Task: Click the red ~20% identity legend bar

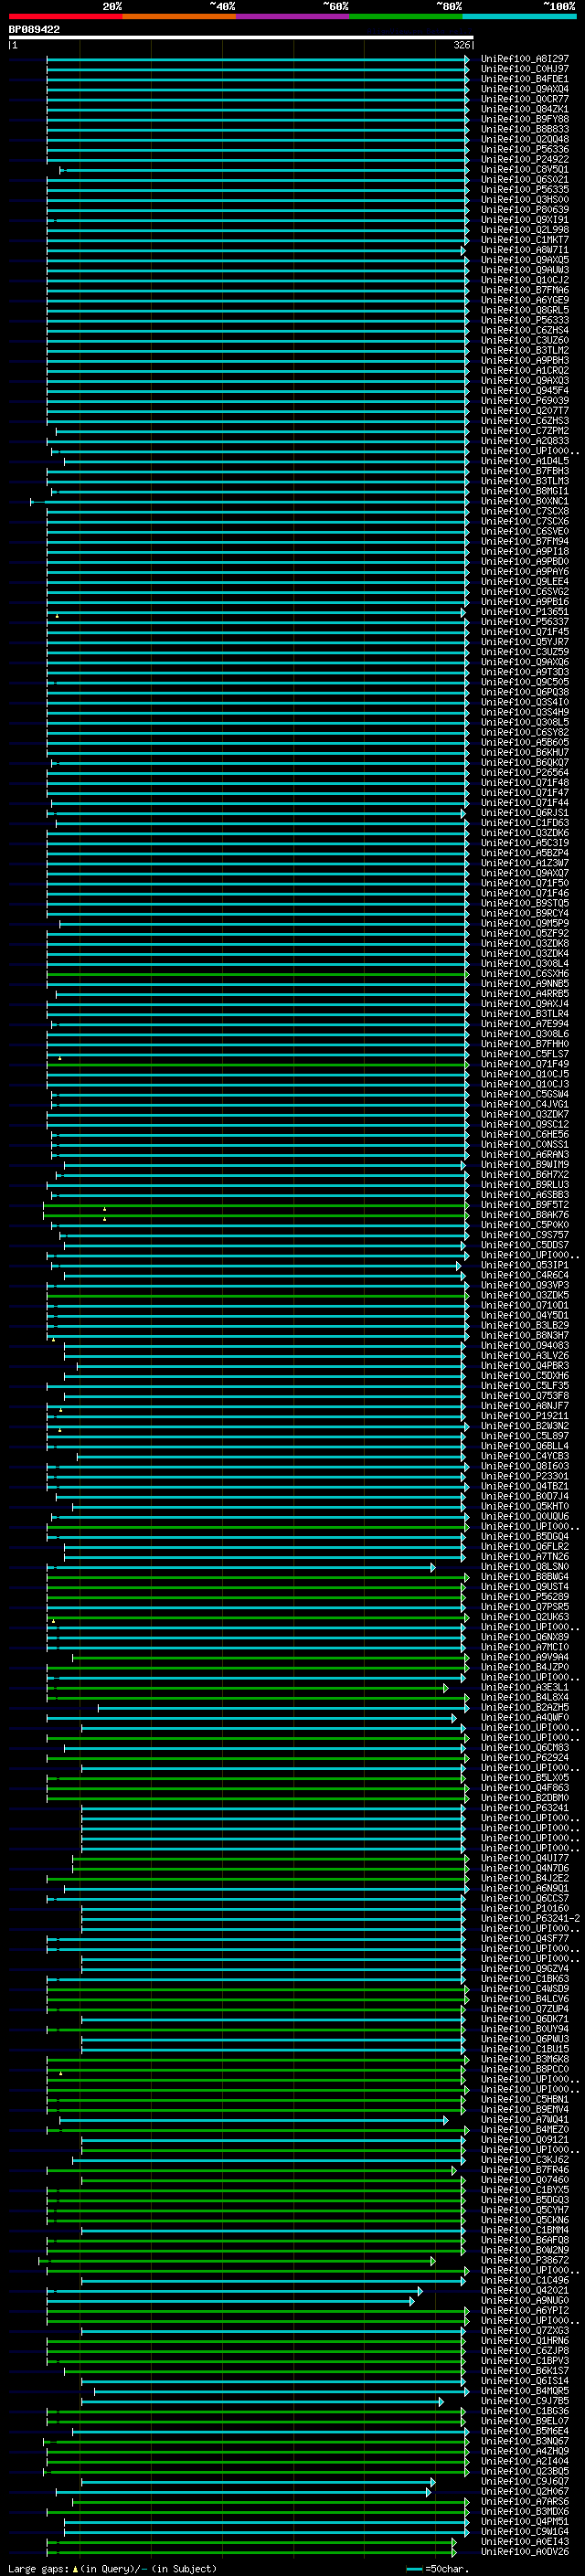Action: tap(65, 16)
